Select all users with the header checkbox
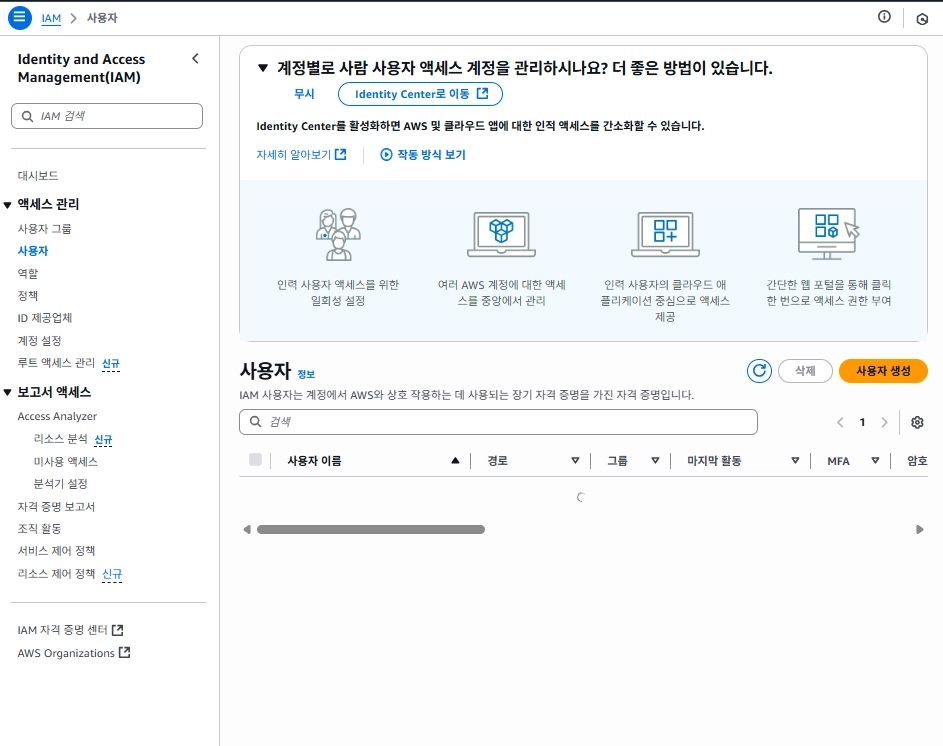 tap(255, 460)
